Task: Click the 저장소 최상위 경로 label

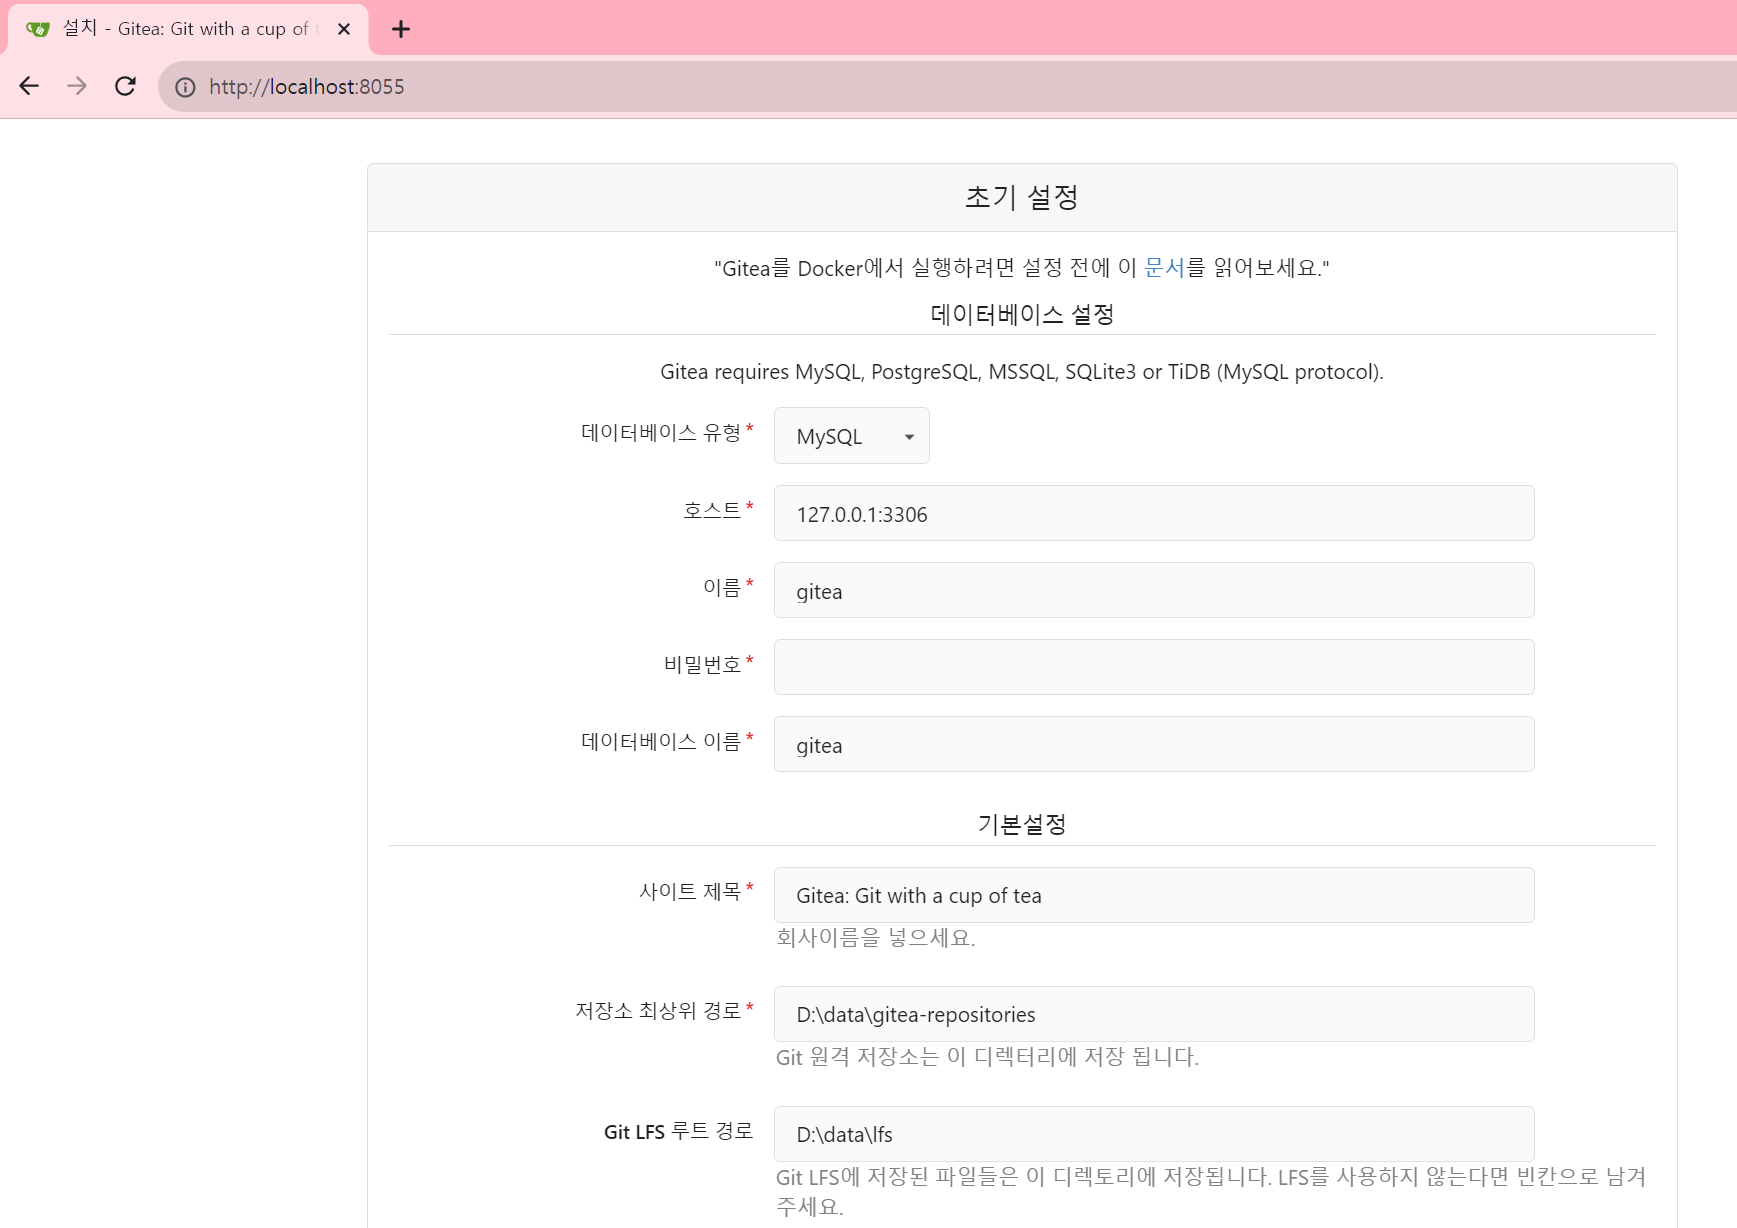Action: (x=658, y=1011)
